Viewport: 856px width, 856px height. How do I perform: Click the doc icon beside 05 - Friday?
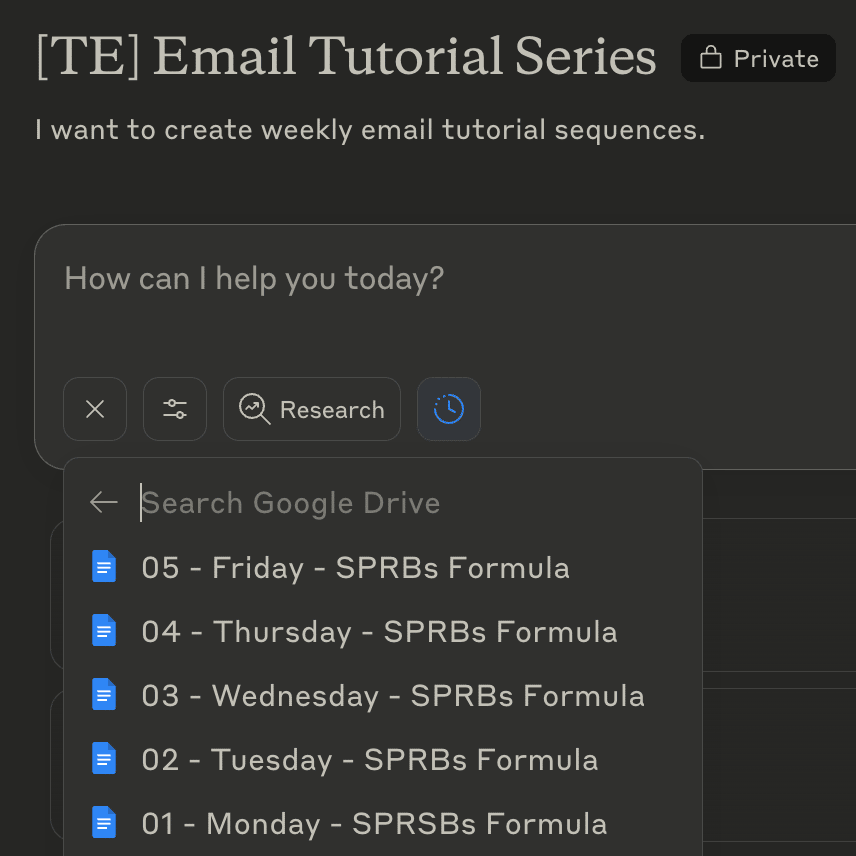104,567
